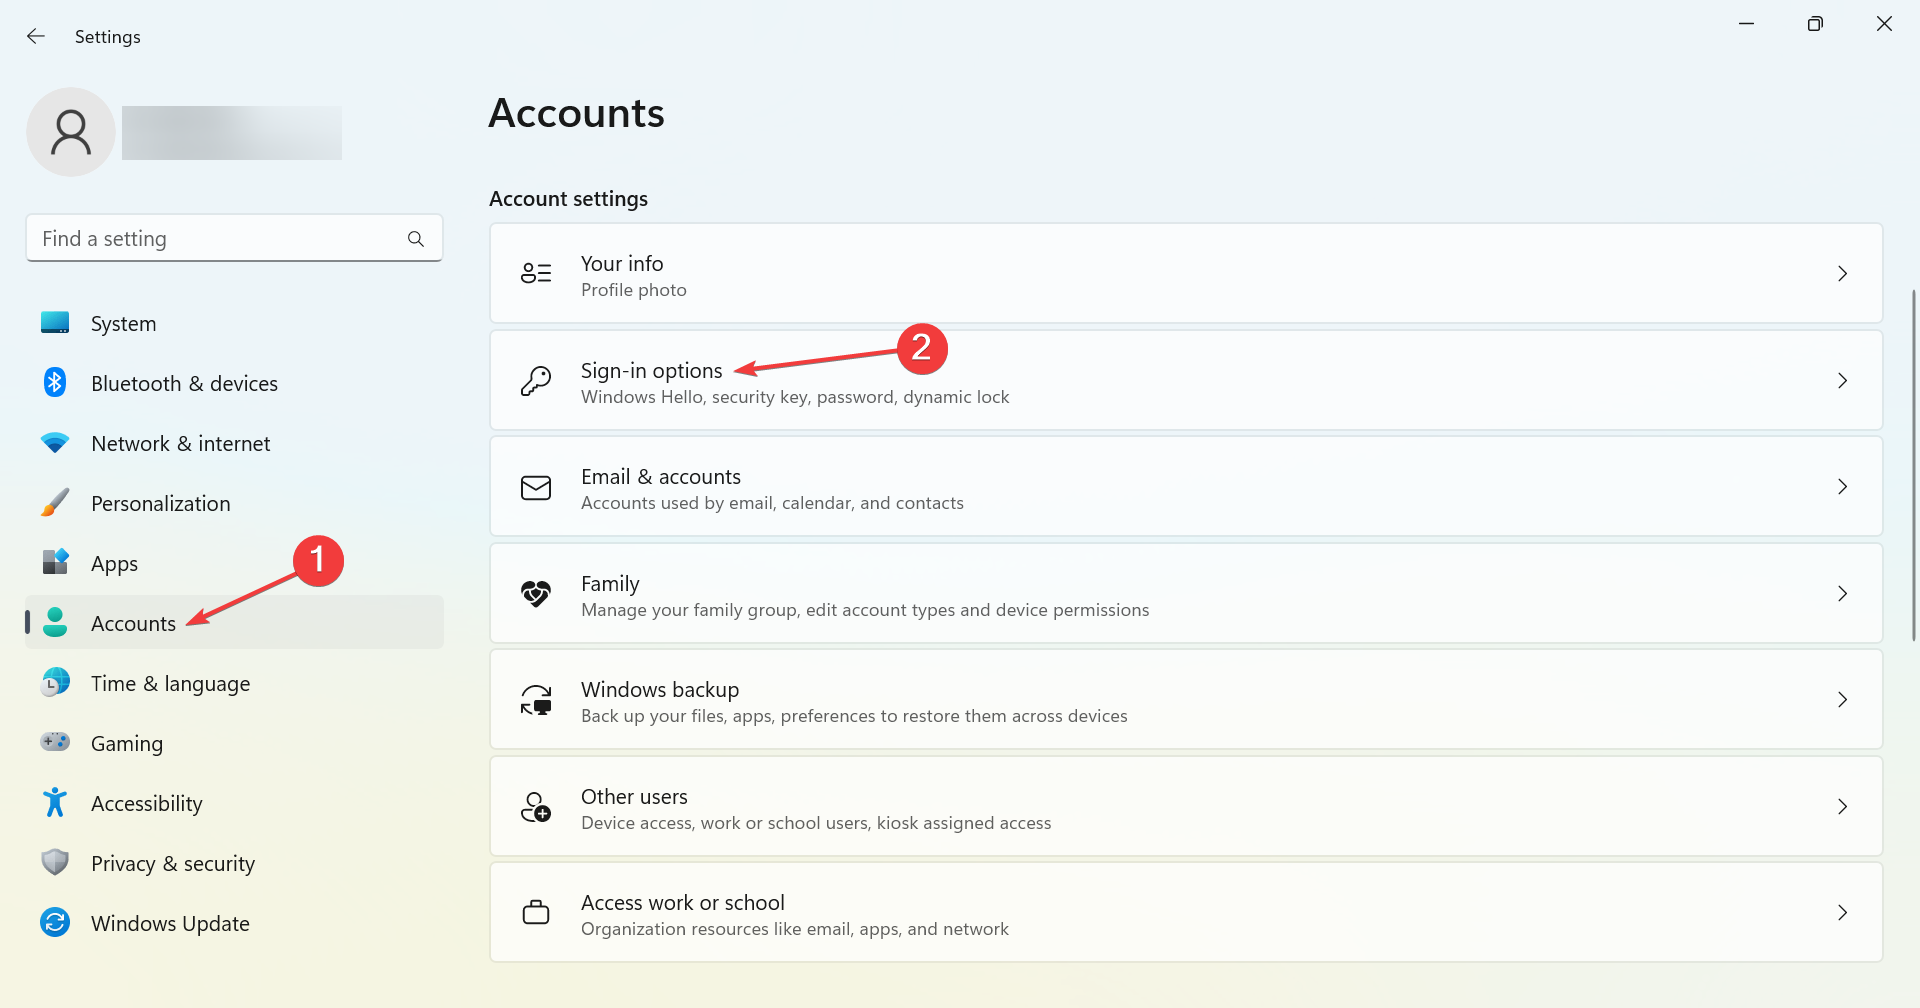Viewport: 1920px width, 1008px height.
Task: Open Windows backup settings
Action: (1186, 700)
